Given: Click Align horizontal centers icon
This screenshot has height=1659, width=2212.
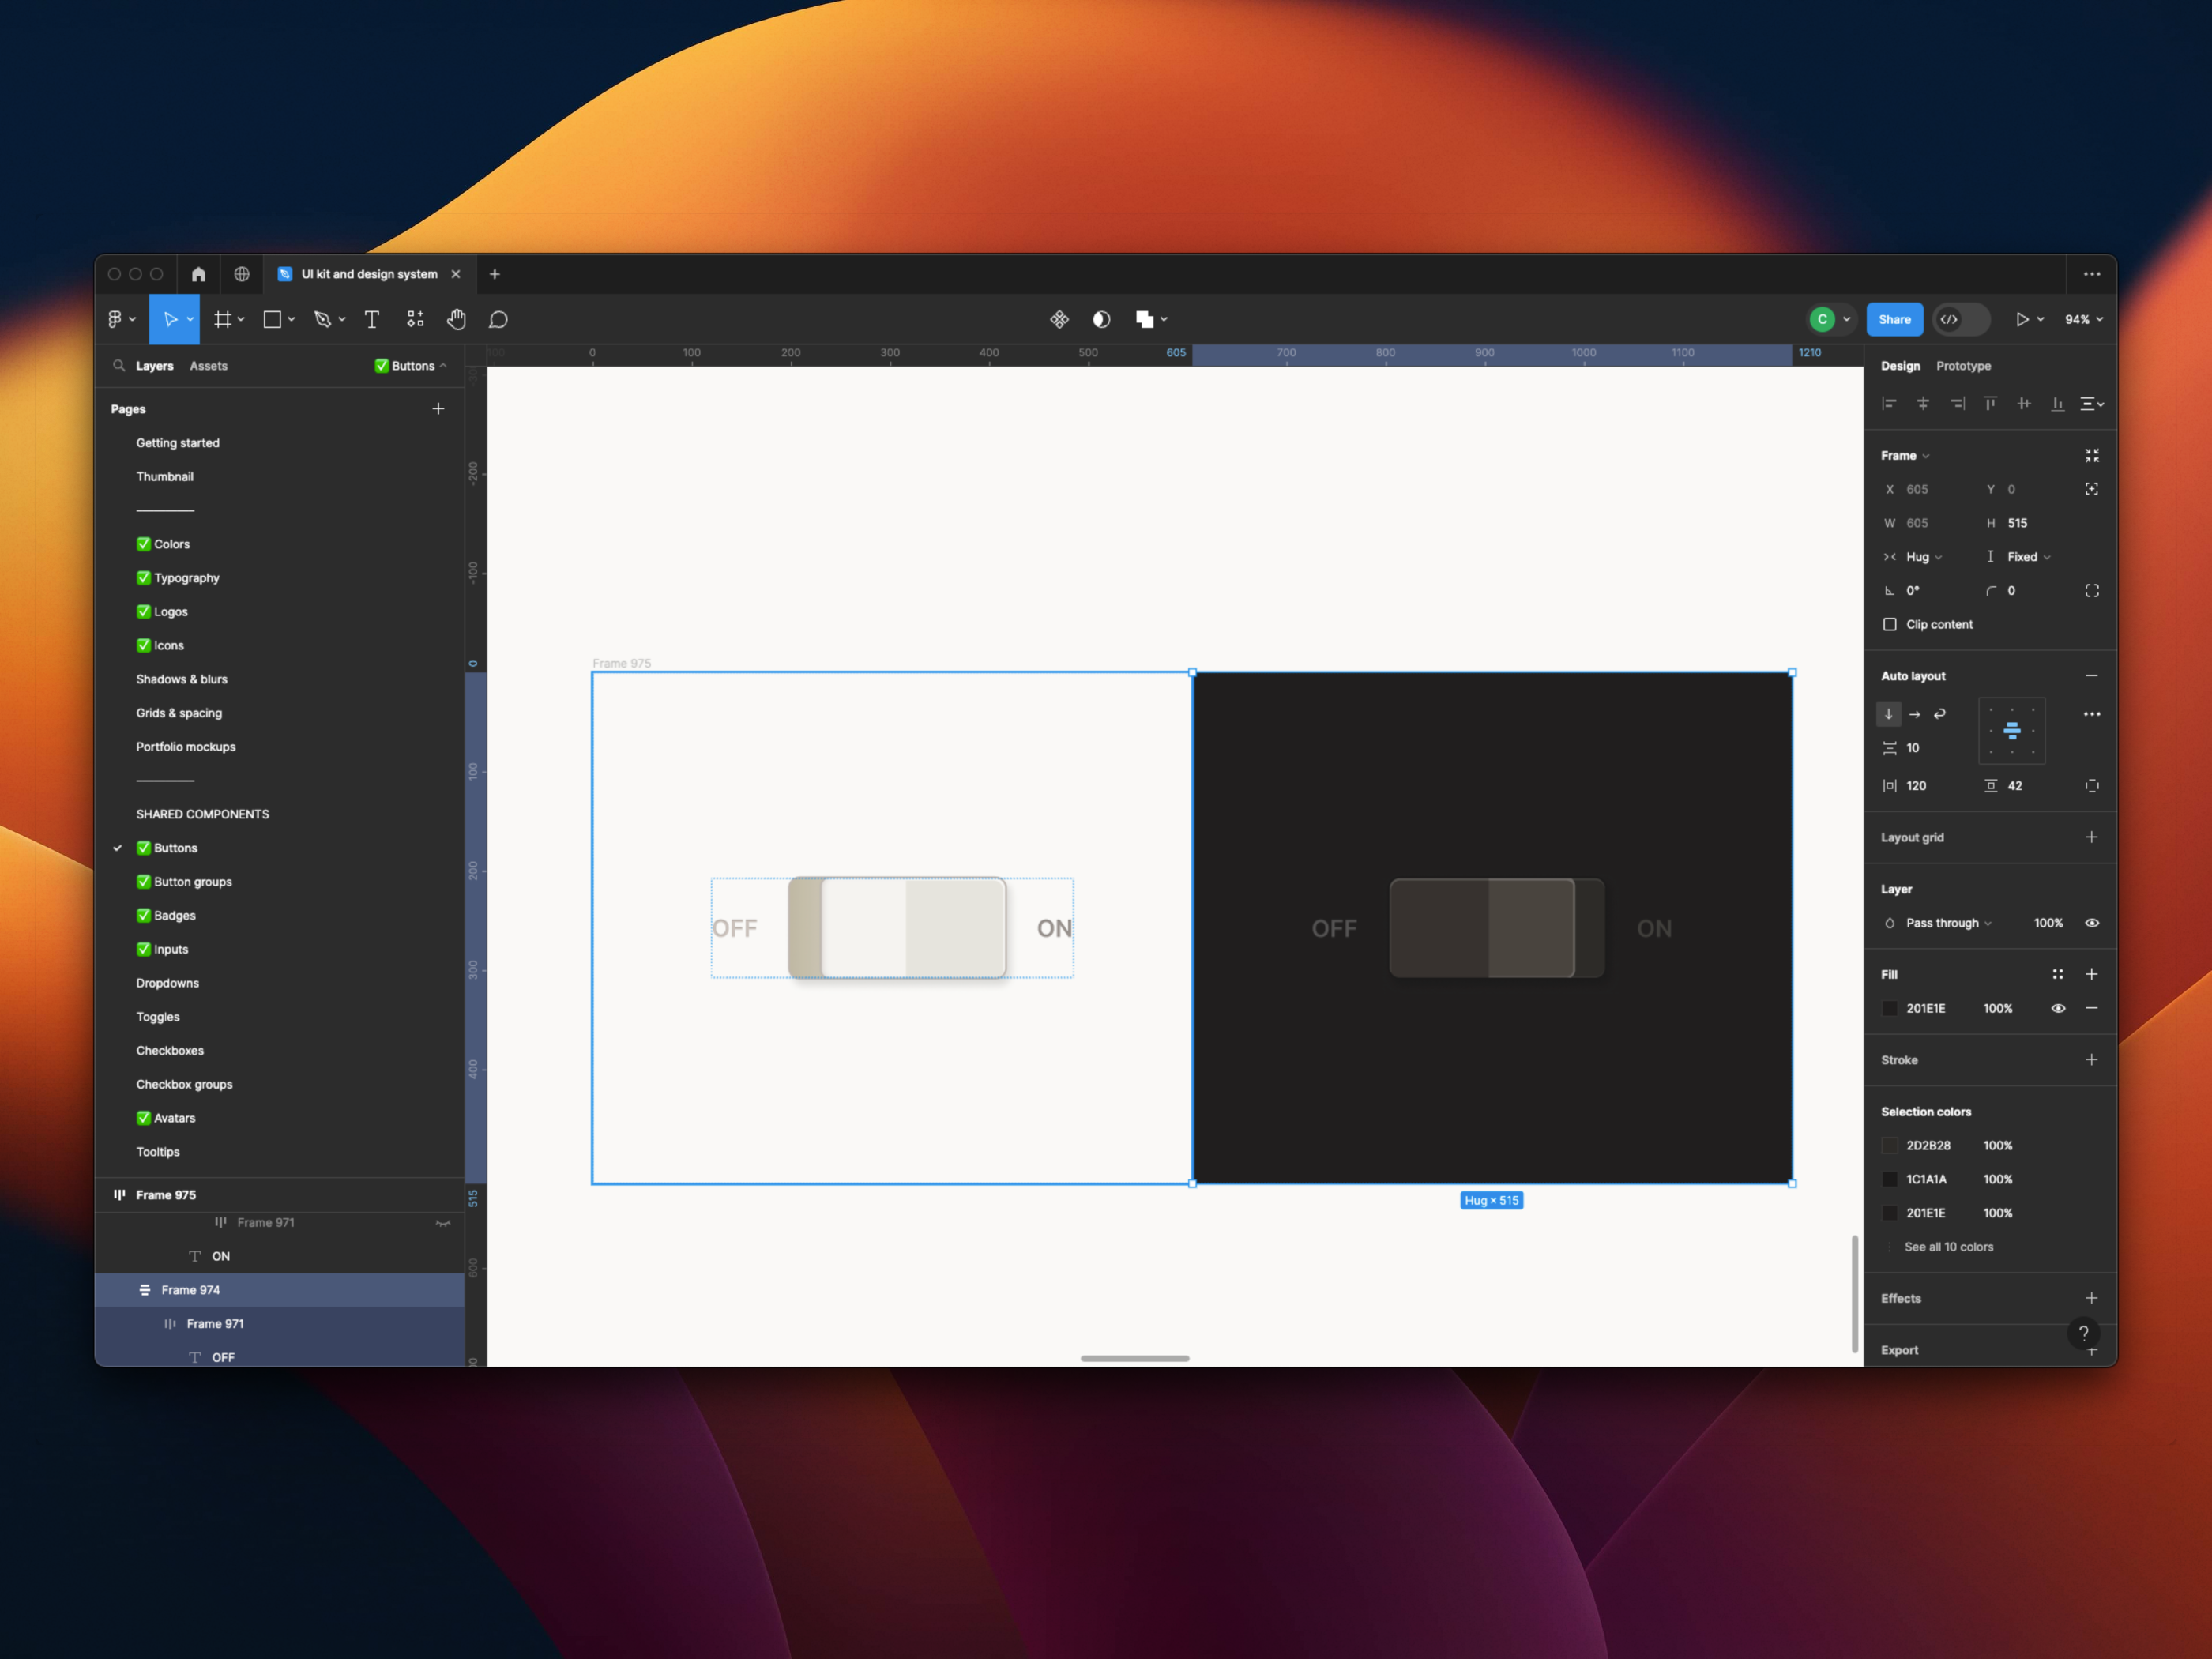Looking at the screenshot, I should tap(1923, 404).
